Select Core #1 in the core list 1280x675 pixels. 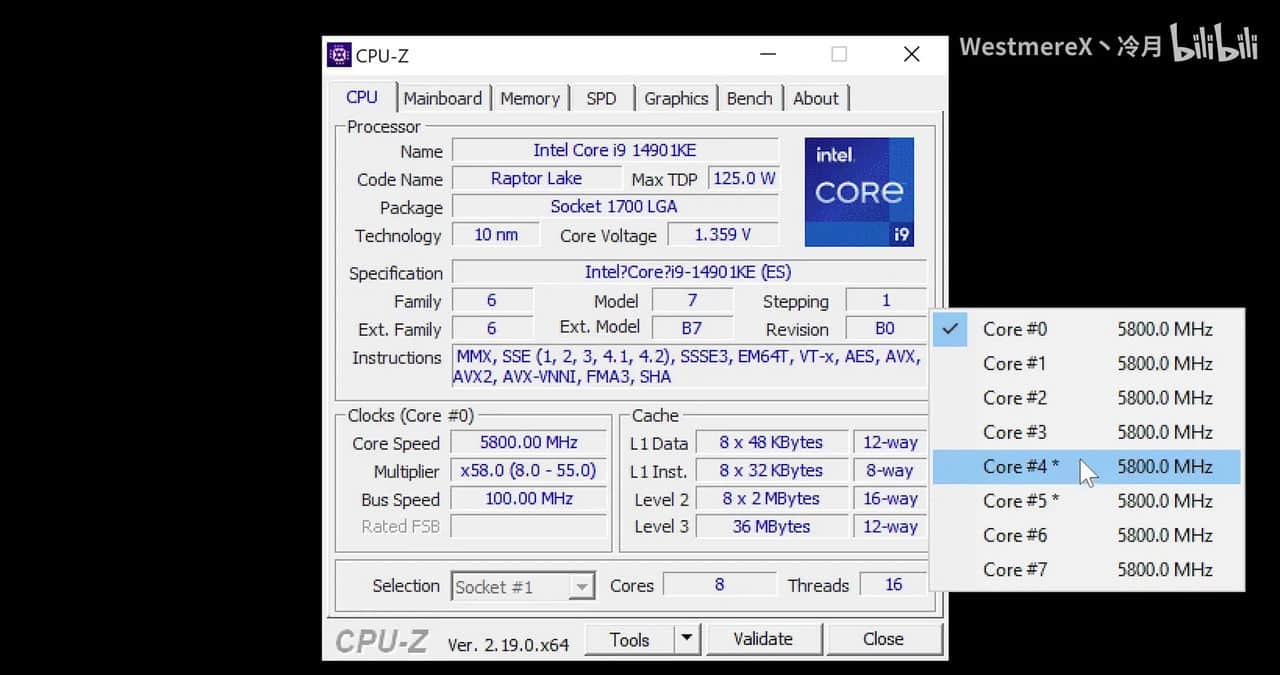click(x=1087, y=363)
